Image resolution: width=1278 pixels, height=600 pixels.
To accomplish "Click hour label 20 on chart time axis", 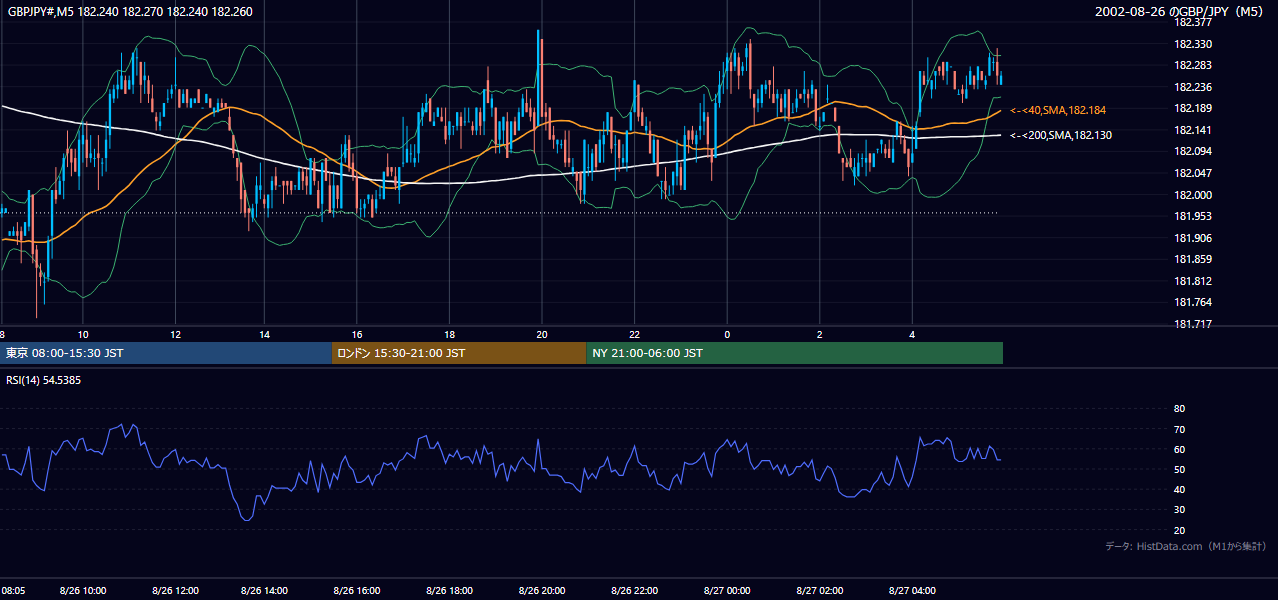I will [542, 335].
